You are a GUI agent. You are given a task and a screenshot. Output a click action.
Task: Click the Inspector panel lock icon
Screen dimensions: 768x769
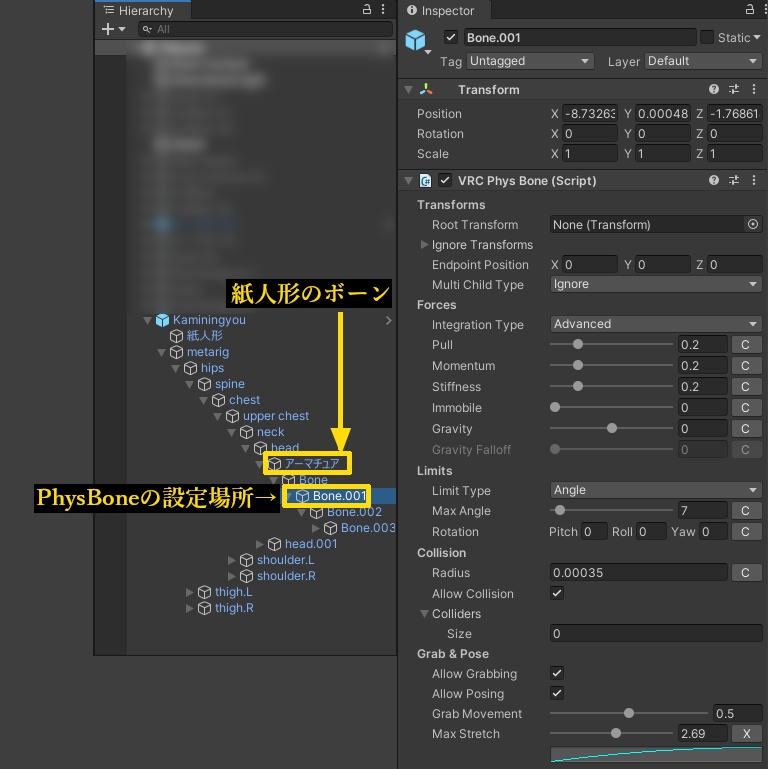click(749, 9)
